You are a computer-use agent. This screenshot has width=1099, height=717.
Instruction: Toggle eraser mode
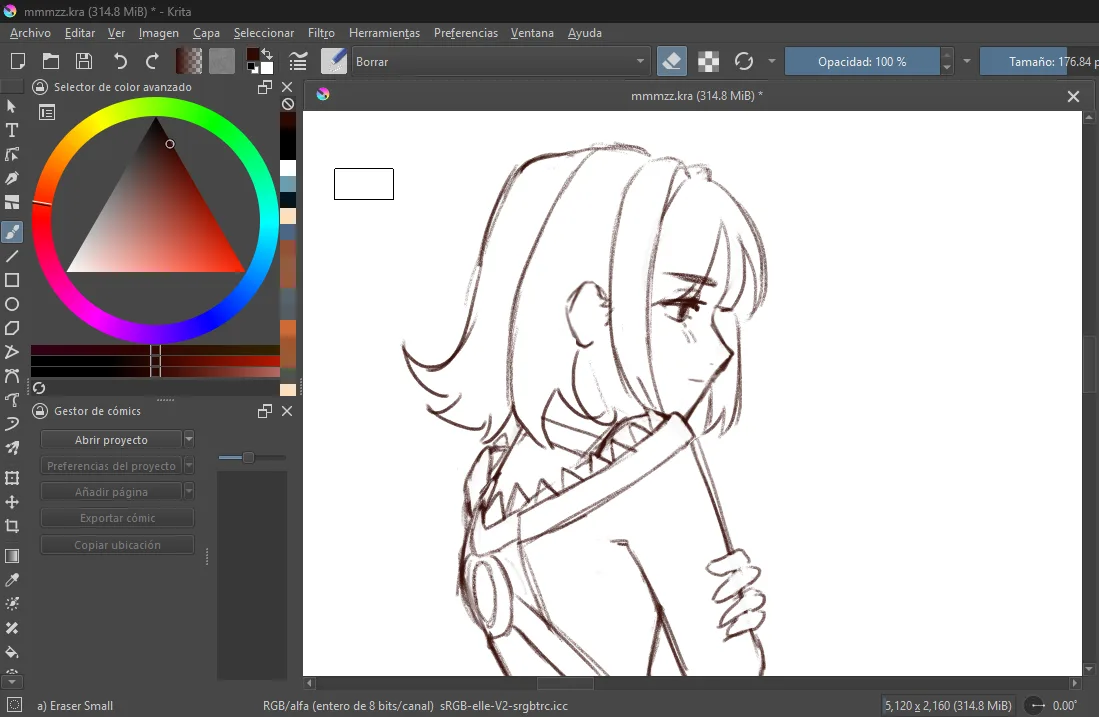coord(671,62)
